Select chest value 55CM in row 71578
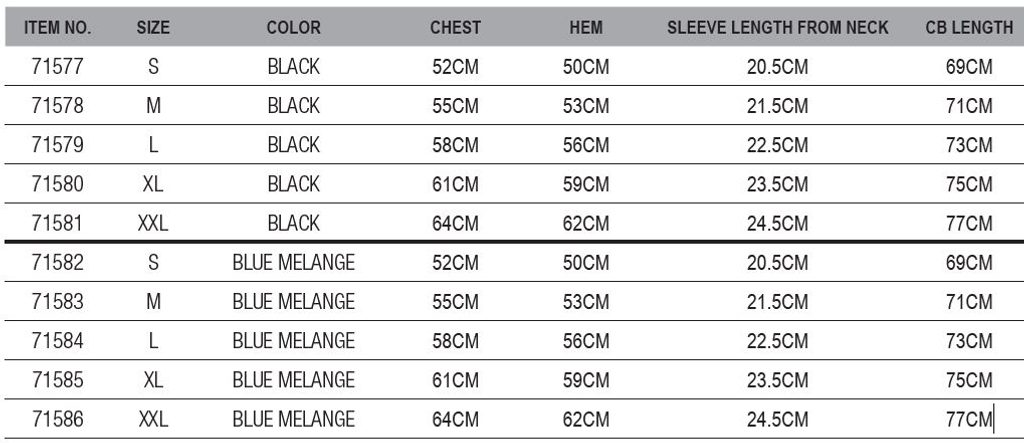The height and width of the screenshot is (443, 1024). [455, 106]
